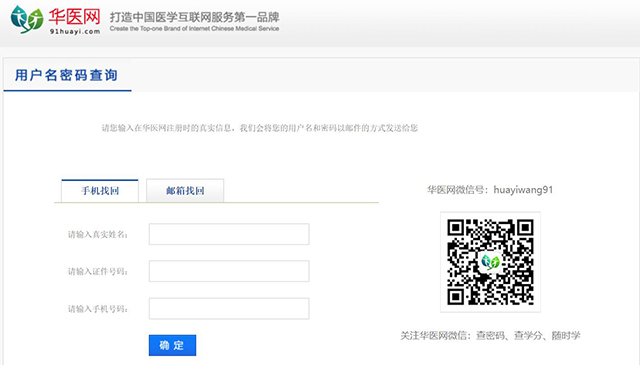Click the 请输入证件号码 label
640x365 pixels.
point(98,272)
